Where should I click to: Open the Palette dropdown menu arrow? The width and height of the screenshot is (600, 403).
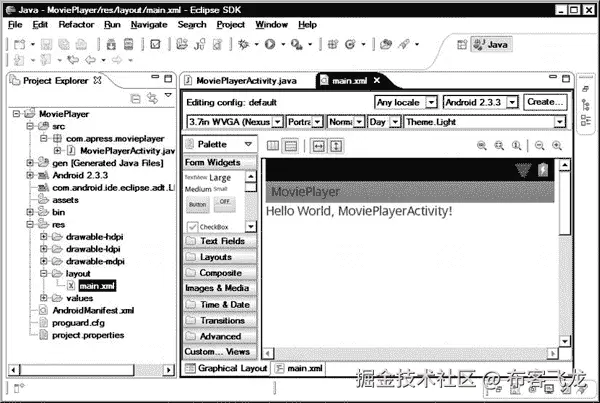[248, 144]
